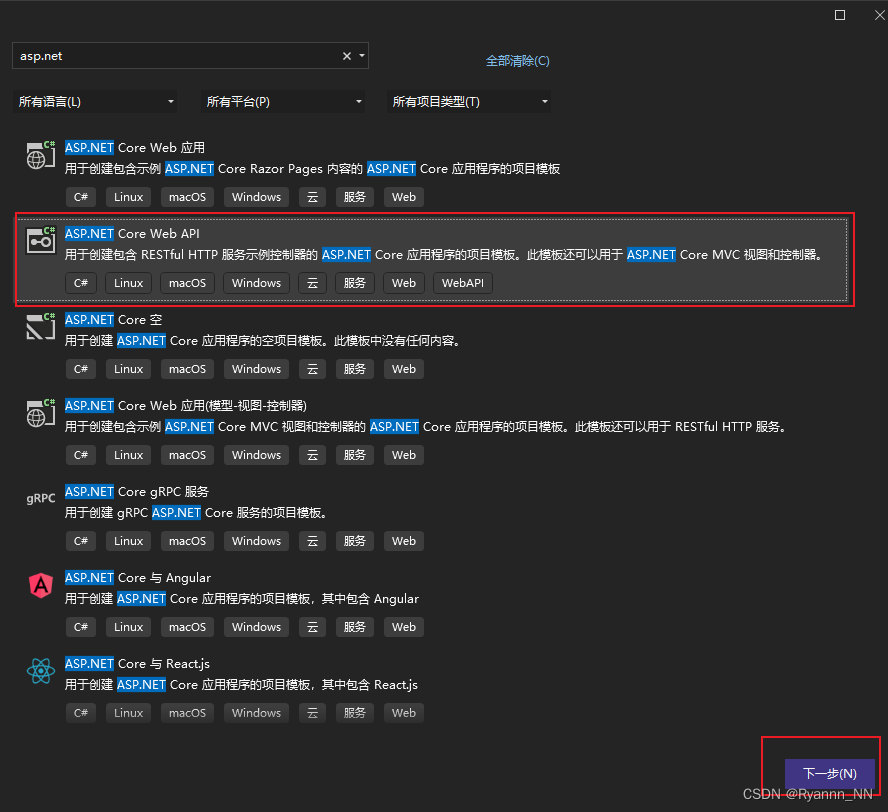Viewport: 888px width, 812px height.
Task: Click the React.js template description text
Action: pos(241,685)
